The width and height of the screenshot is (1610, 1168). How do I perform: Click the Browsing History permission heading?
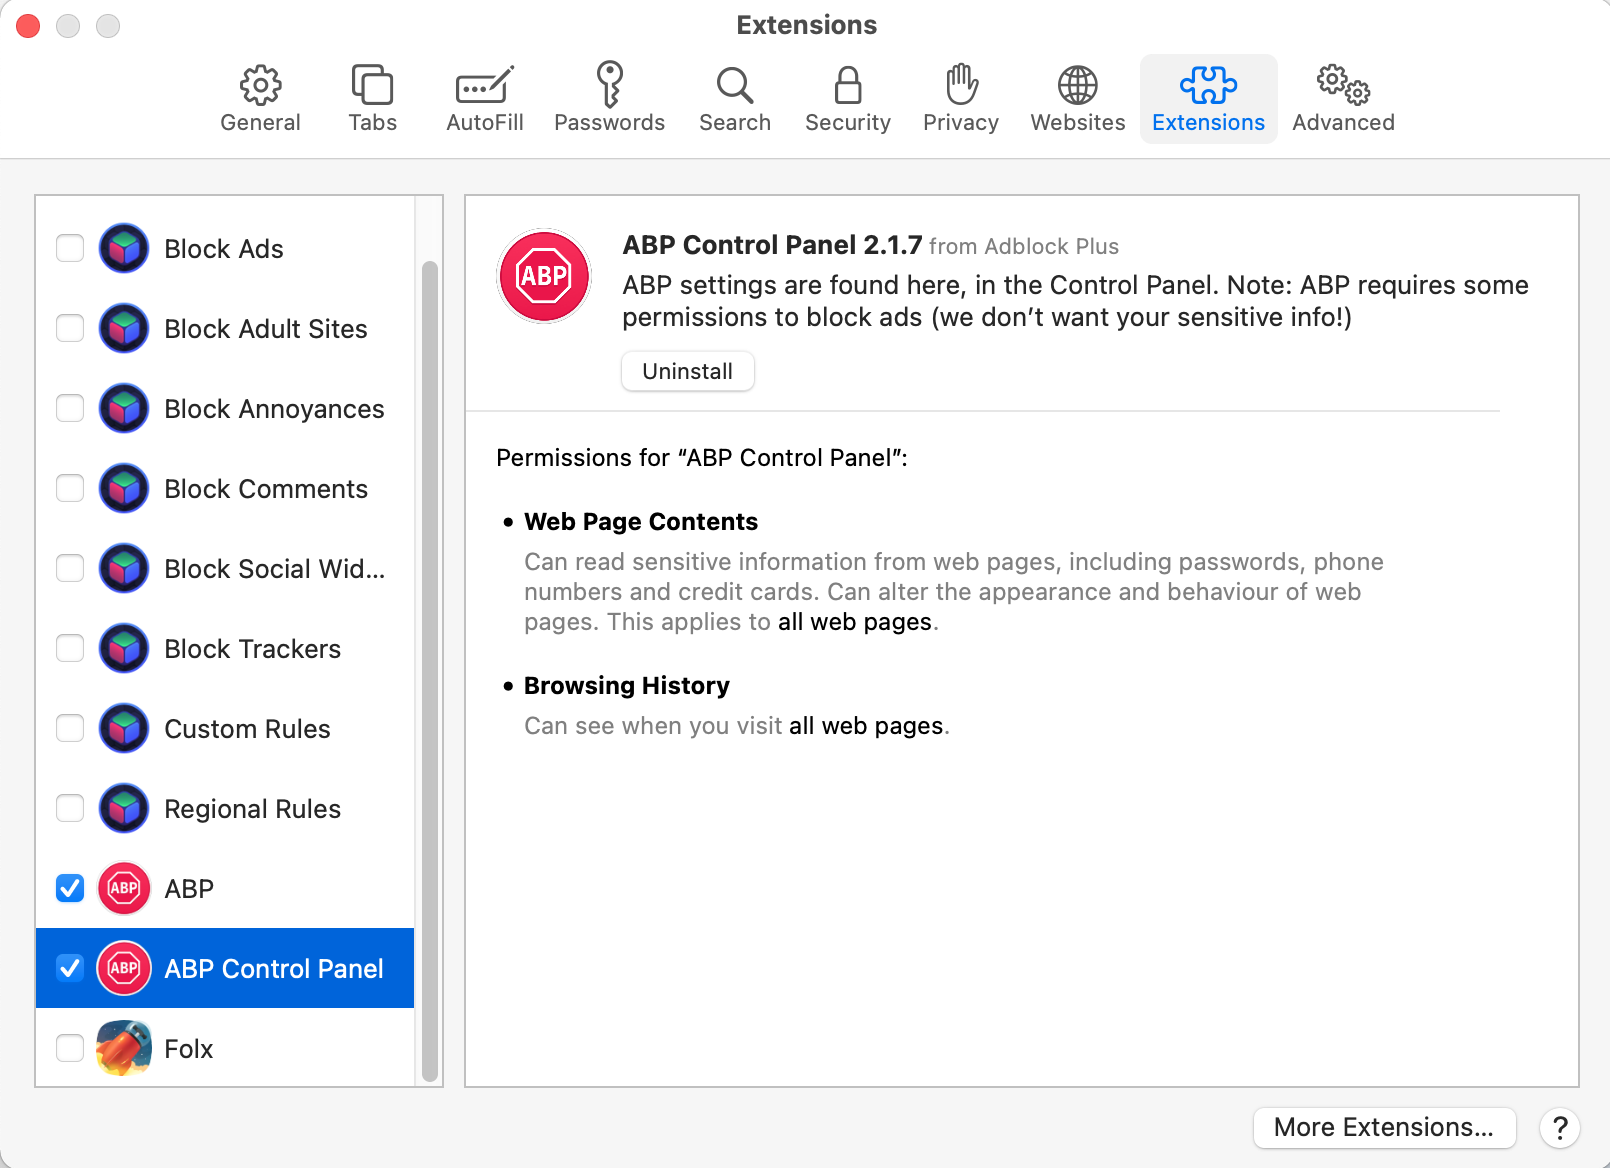coord(627,686)
